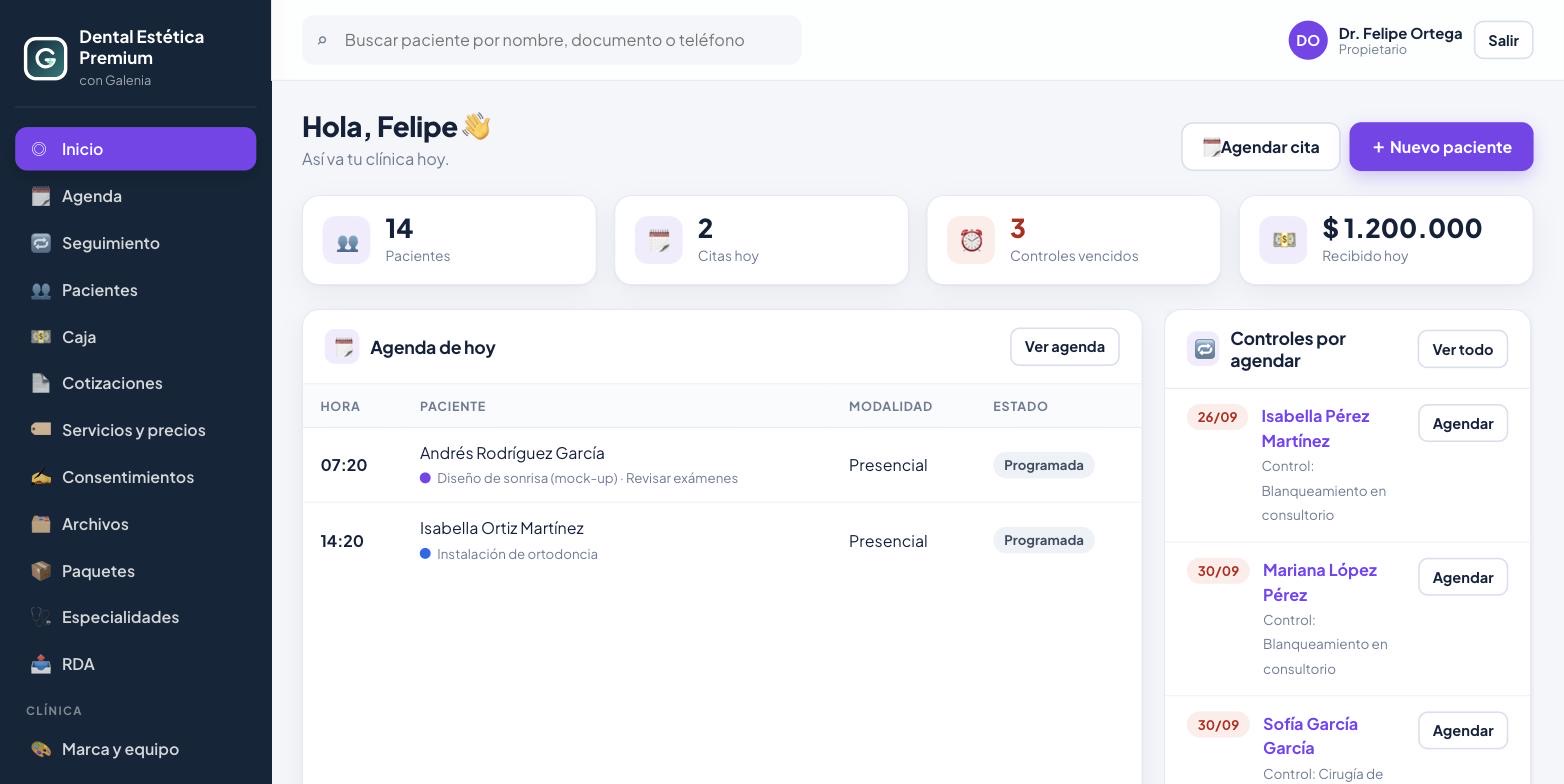Go to Agenda in the sidebar

[136, 196]
